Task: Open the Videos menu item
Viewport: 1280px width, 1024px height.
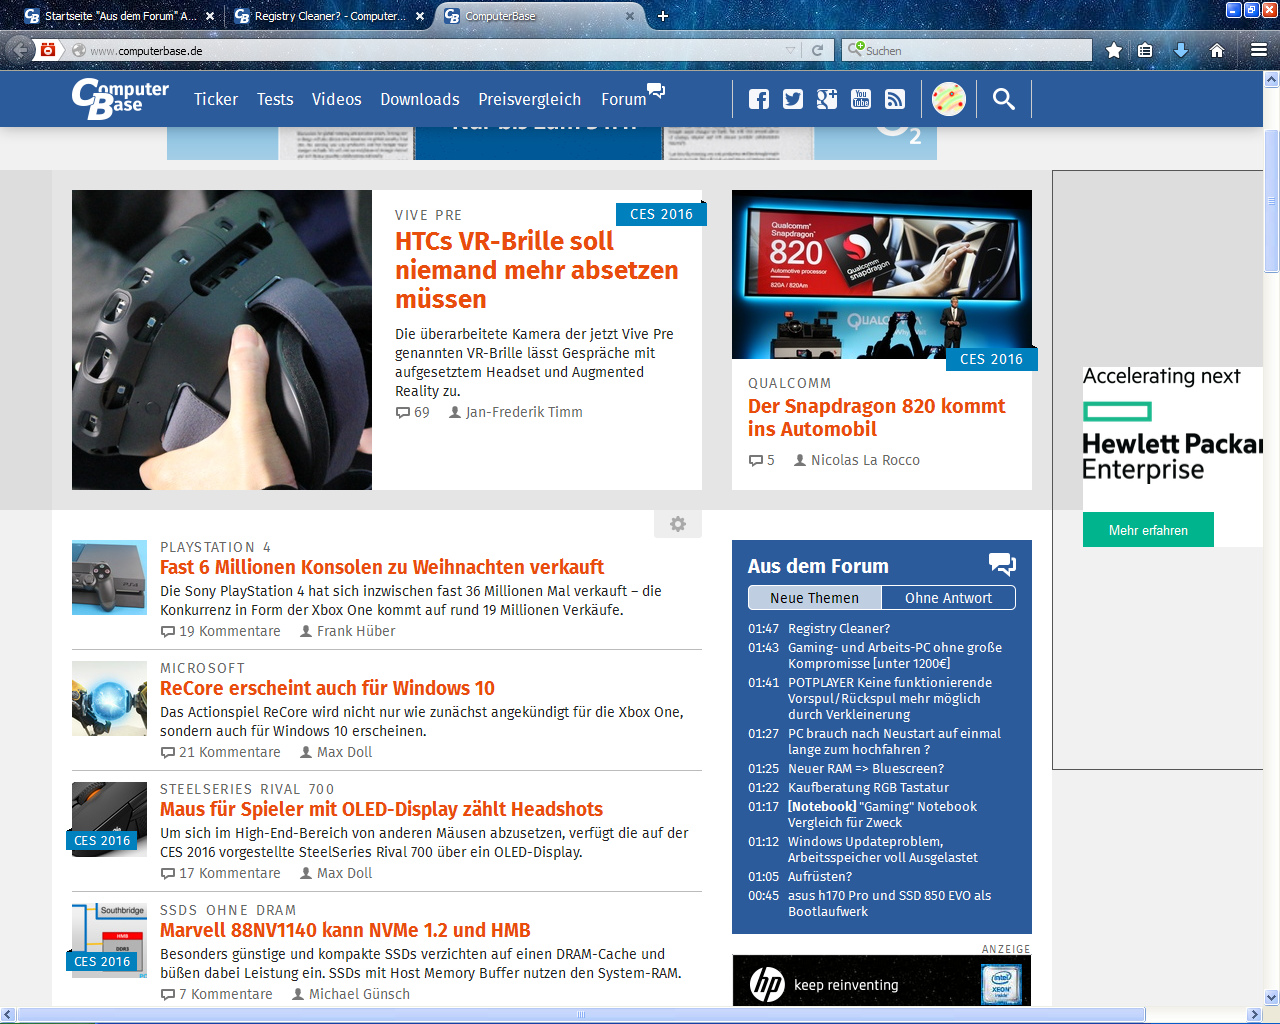Action: click(x=336, y=99)
